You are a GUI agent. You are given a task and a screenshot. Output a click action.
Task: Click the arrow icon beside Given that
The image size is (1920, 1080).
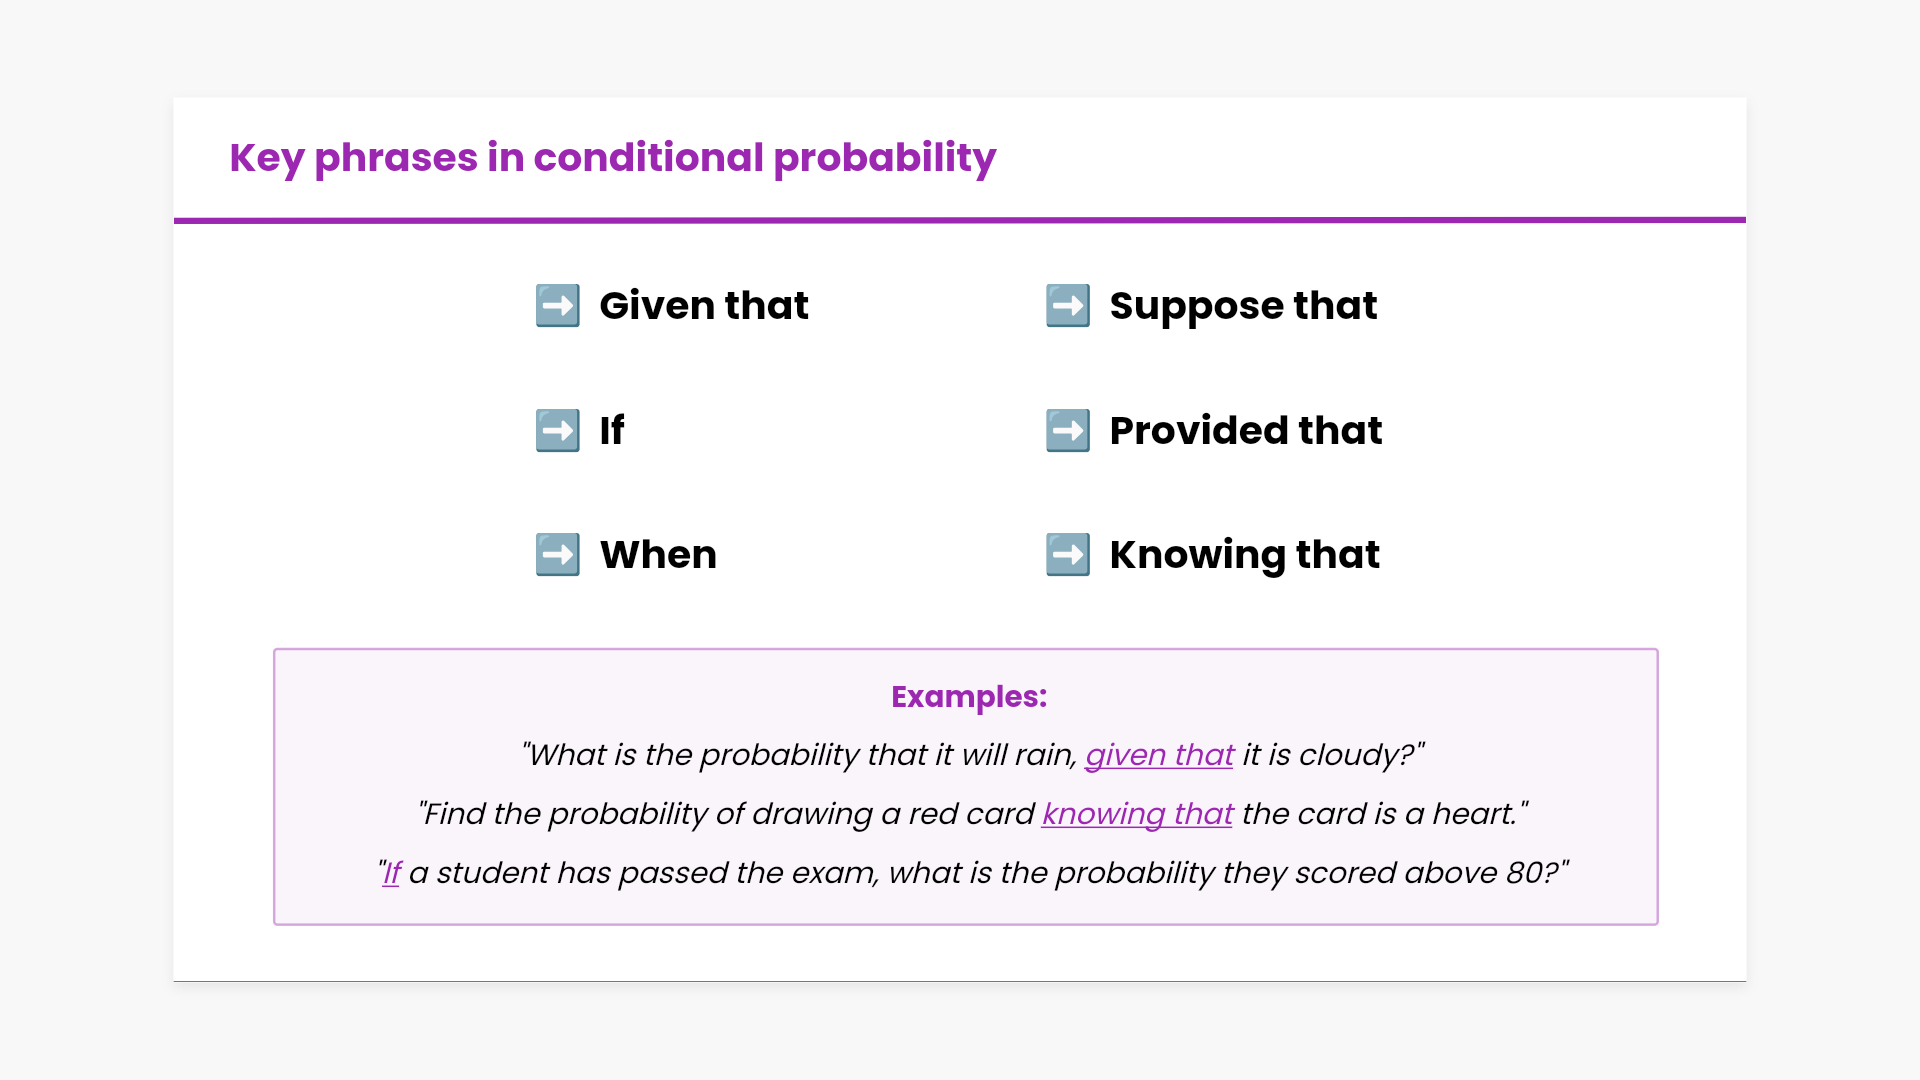(557, 306)
